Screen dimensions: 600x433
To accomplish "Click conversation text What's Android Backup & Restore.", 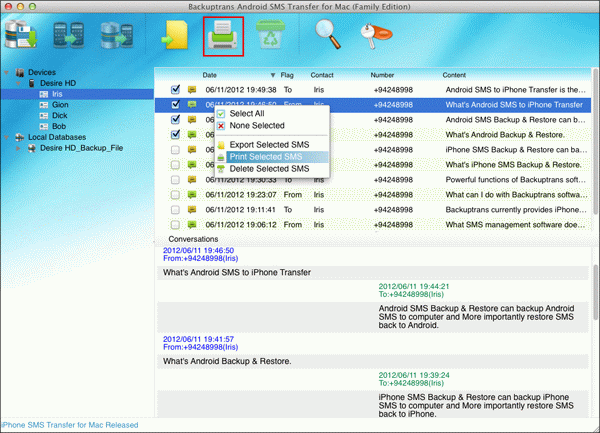I will coord(227,361).
